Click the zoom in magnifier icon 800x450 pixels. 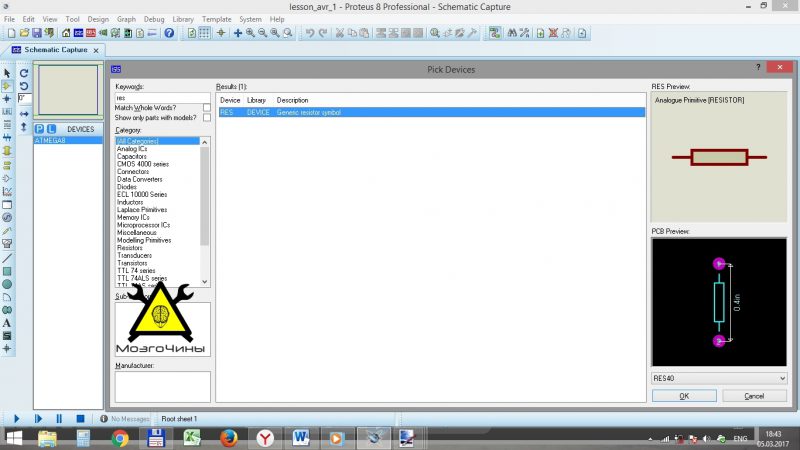tap(250, 33)
